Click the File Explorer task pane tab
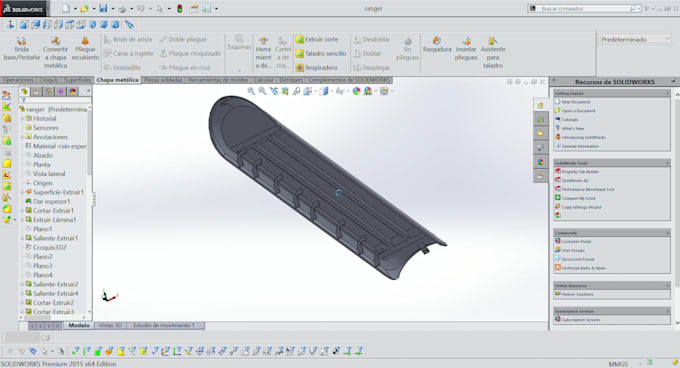This screenshot has height=368, width=680. click(540, 134)
